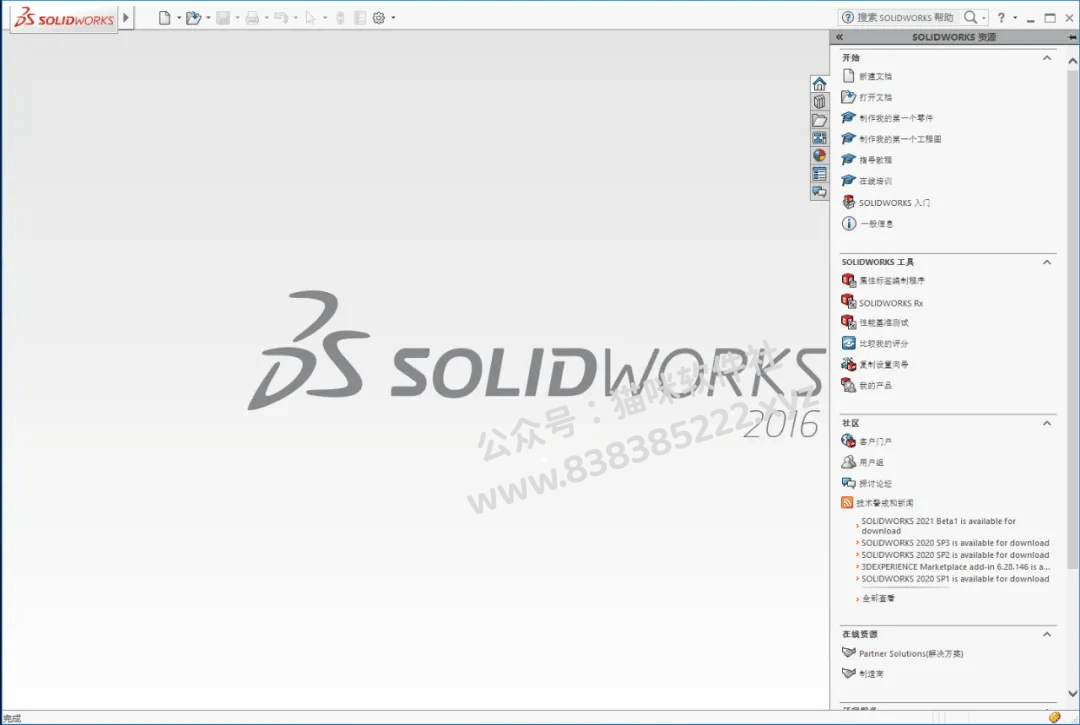Image resolution: width=1080 pixels, height=725 pixels.
Task: Click the info icon beside 一般信息
Action: coord(849,223)
